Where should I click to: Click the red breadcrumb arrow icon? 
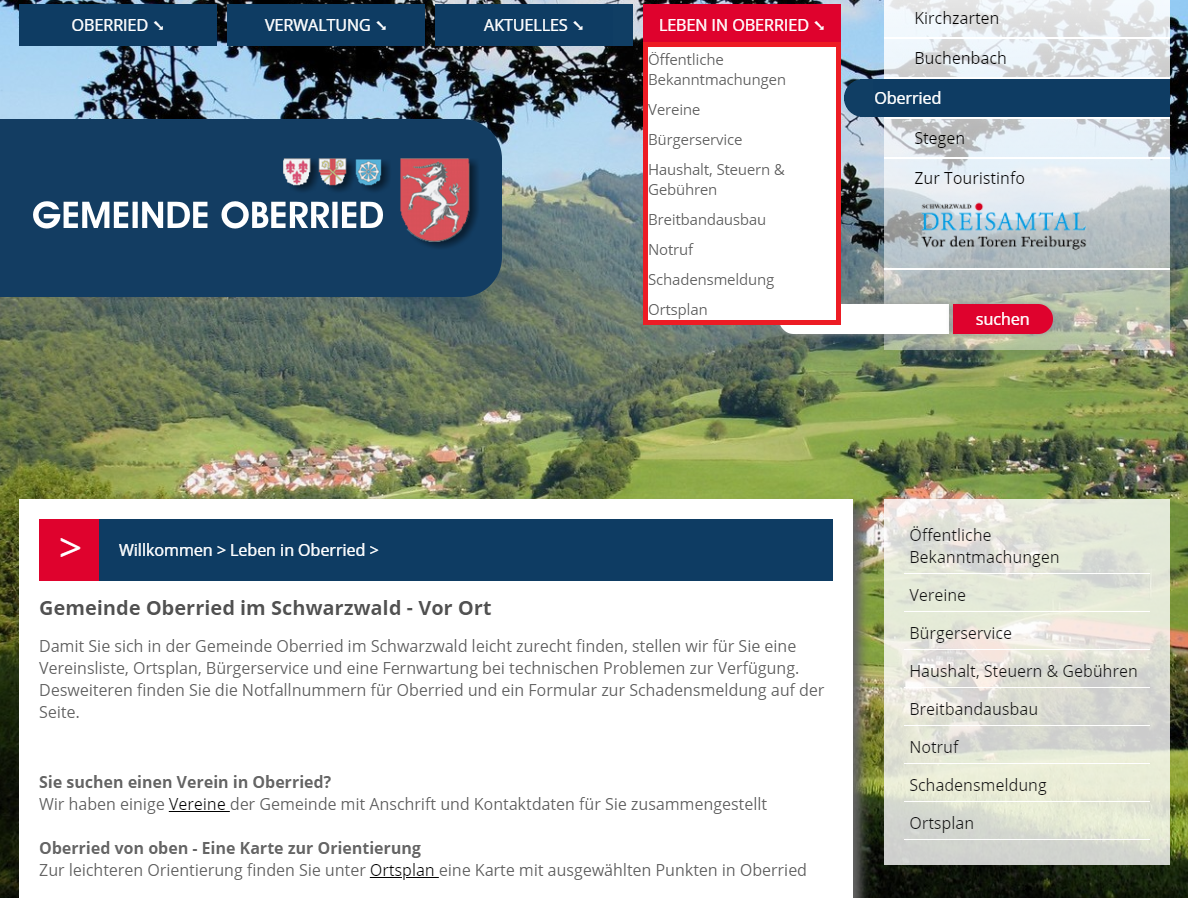69,550
